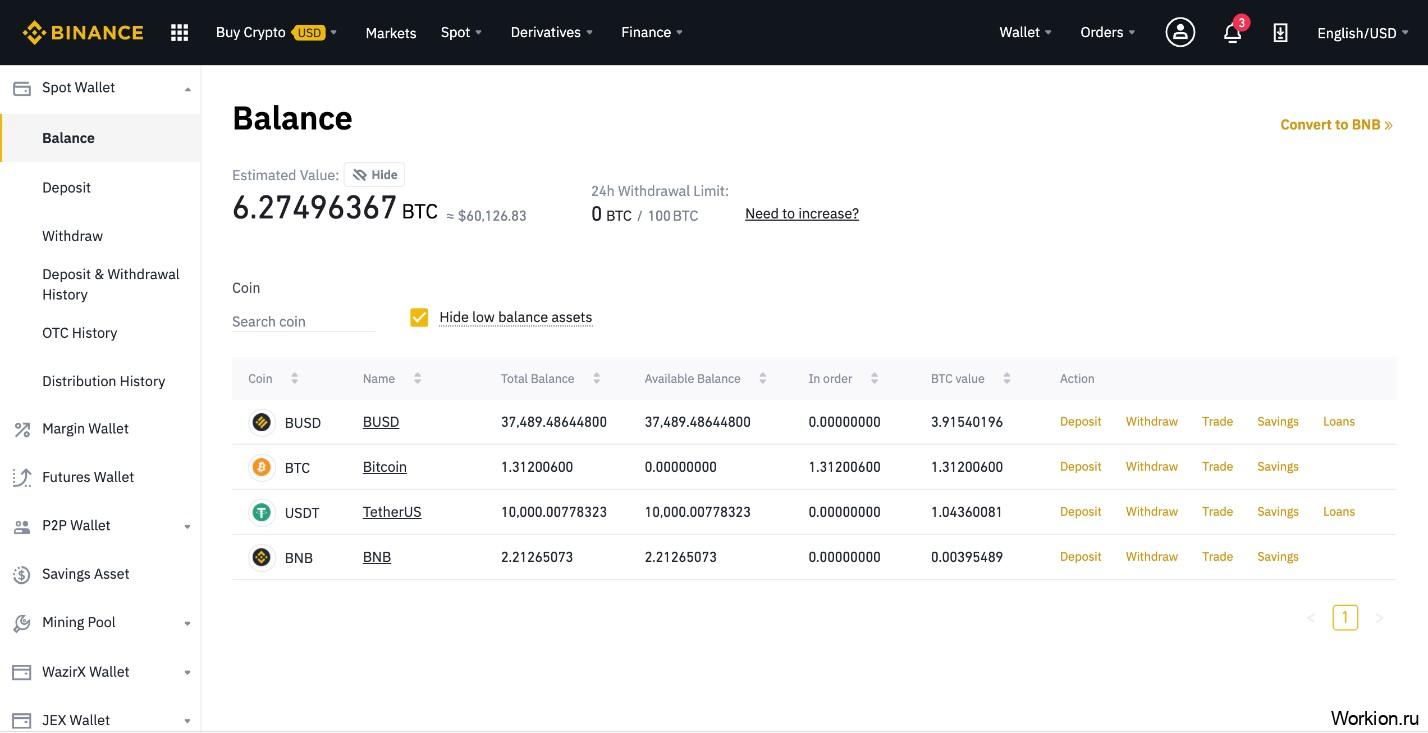
Task: Click Convert to BNB link
Action: point(1336,125)
